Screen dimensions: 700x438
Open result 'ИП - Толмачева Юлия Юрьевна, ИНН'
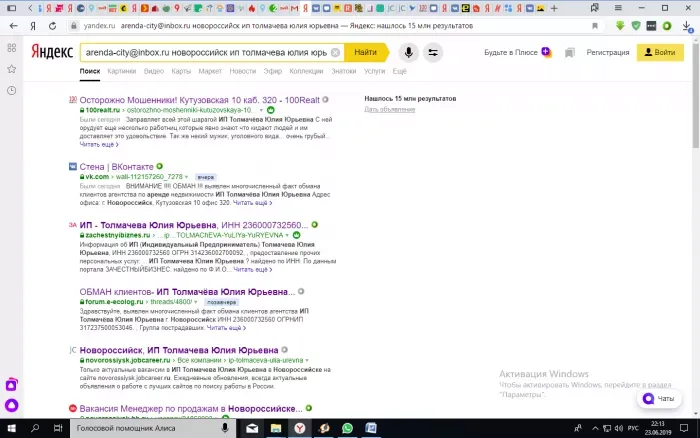point(194,225)
